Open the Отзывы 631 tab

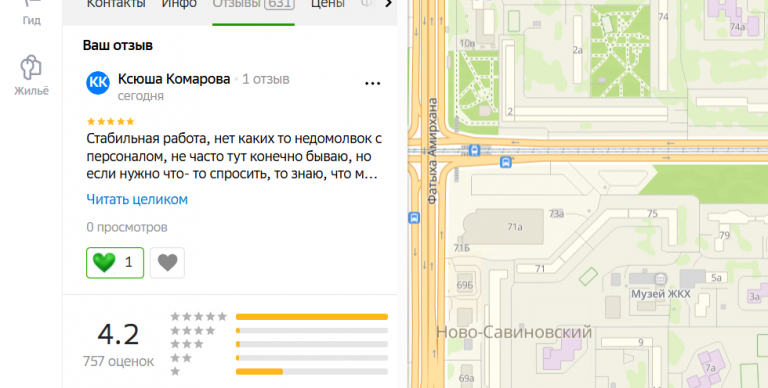253,4
